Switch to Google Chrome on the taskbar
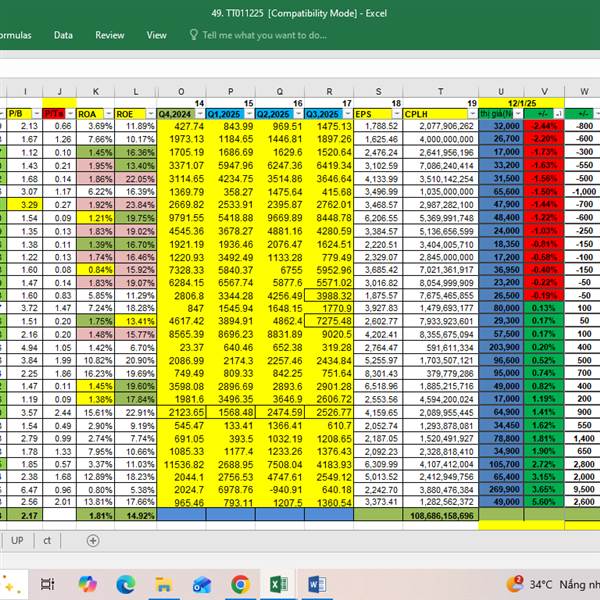The height and width of the screenshot is (600, 600). 240,584
